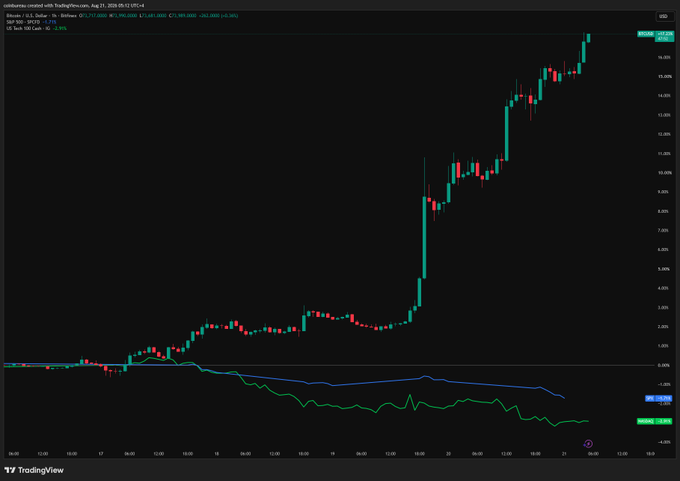Click the Bitcoin / U.S. Dollar legend title
680x481 pixels.
(x=42, y=16)
